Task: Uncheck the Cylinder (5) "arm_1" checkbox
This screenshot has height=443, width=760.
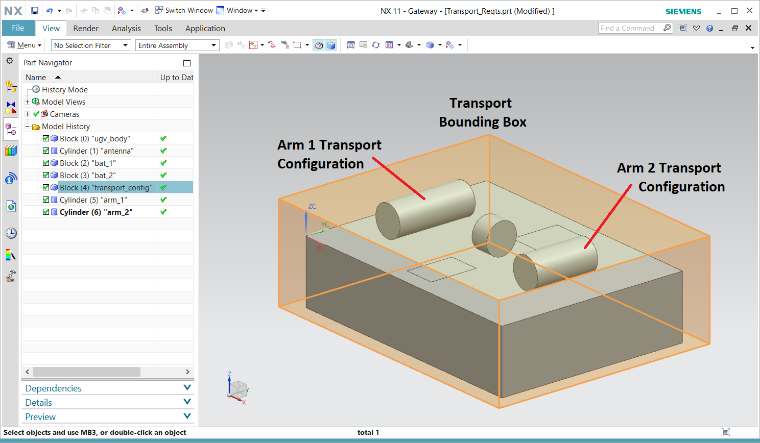Action: click(46, 200)
